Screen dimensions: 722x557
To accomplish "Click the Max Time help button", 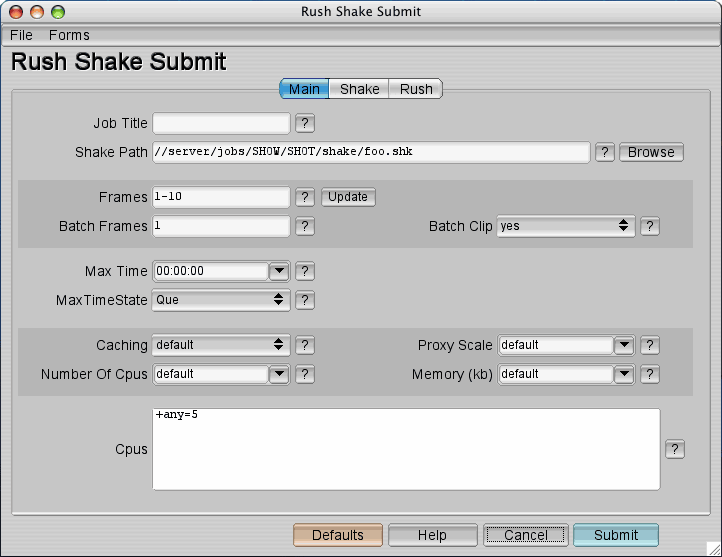I will 304,271.
